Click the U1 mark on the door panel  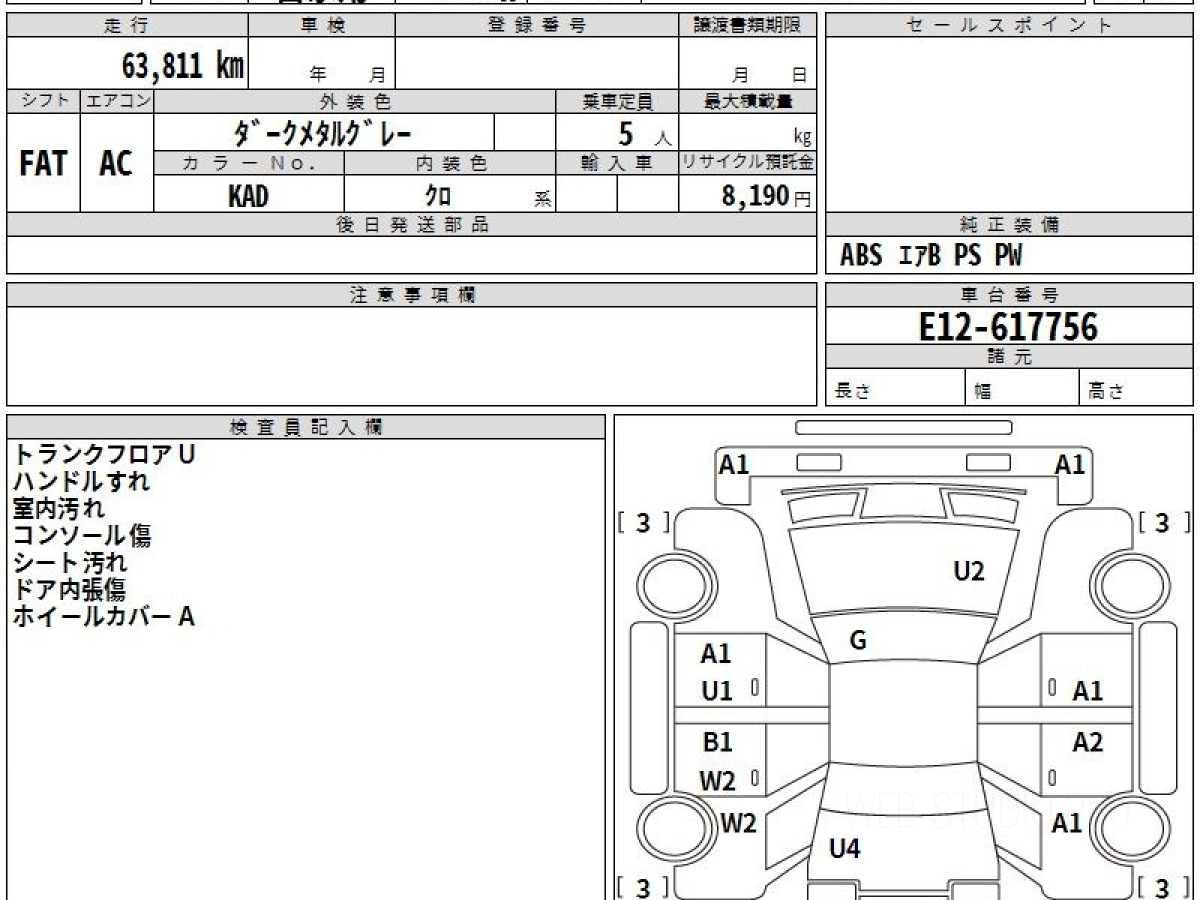[x=717, y=691]
